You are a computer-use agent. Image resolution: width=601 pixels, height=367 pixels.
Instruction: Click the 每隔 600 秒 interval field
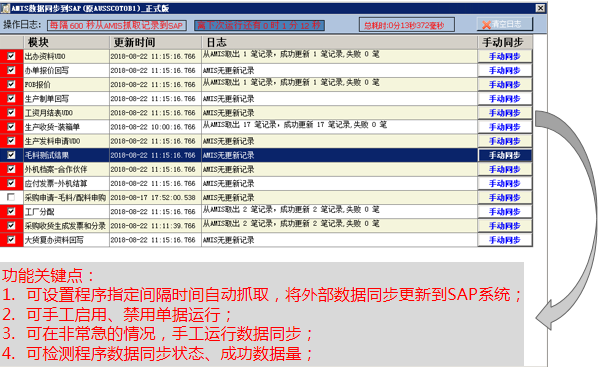117,25
